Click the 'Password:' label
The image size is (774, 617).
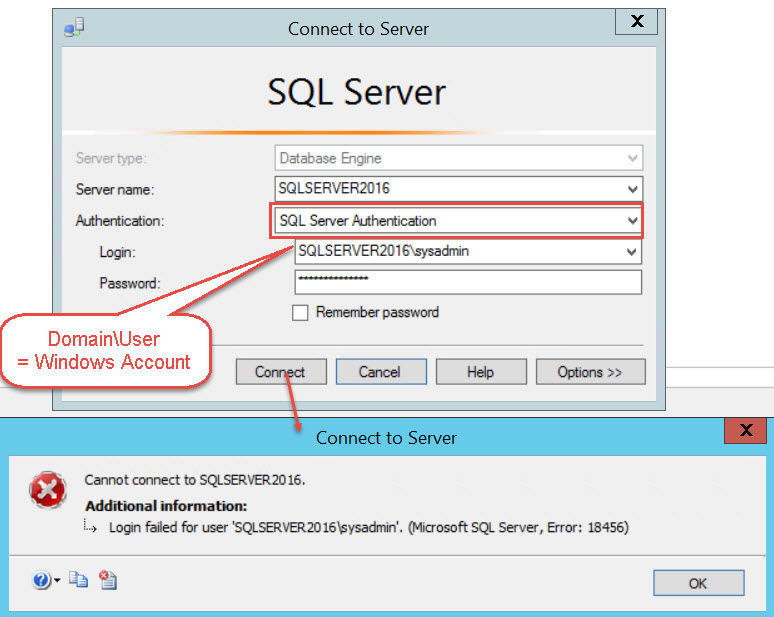130,283
